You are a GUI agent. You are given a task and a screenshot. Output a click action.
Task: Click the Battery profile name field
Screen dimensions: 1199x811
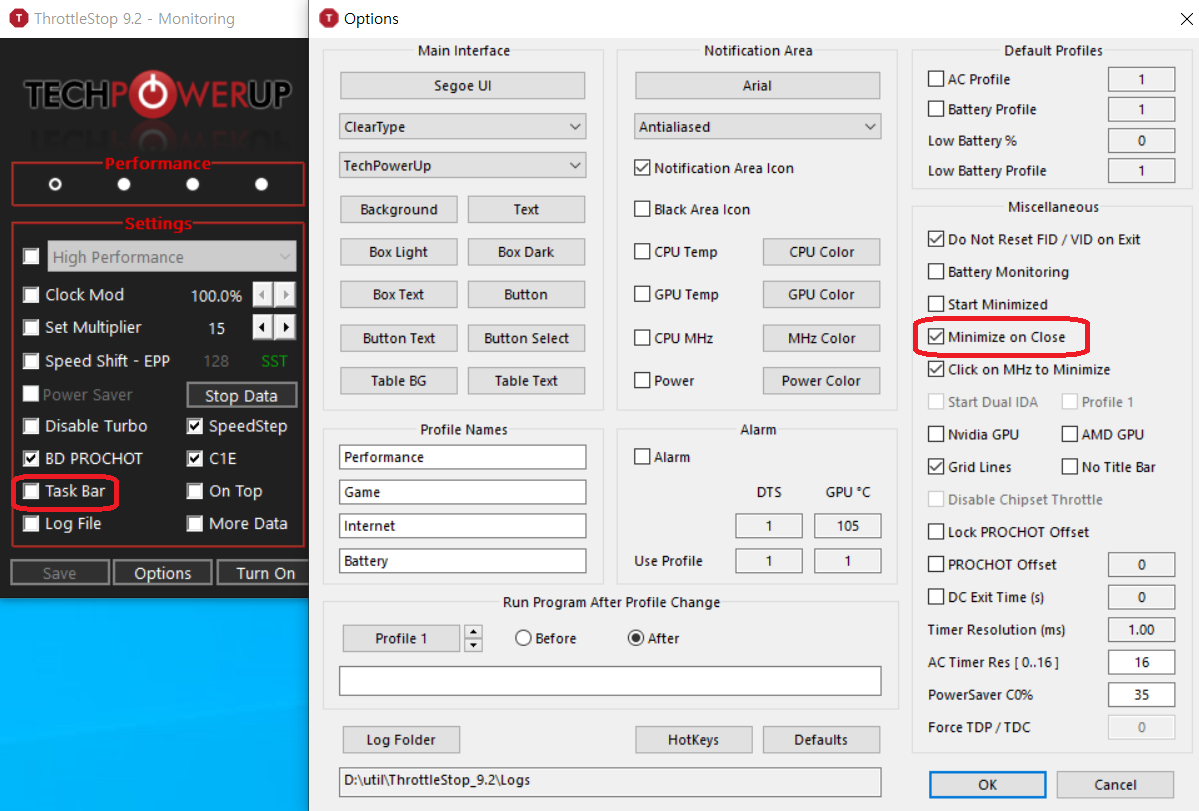pyautogui.click(x=463, y=561)
